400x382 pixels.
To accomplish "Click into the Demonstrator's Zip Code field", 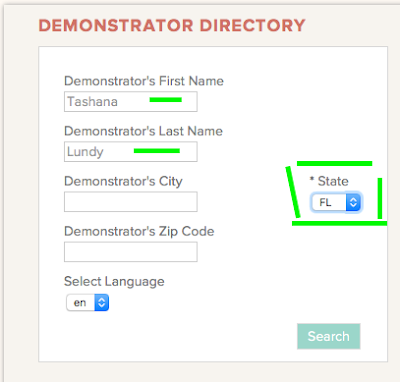I will pos(131,252).
